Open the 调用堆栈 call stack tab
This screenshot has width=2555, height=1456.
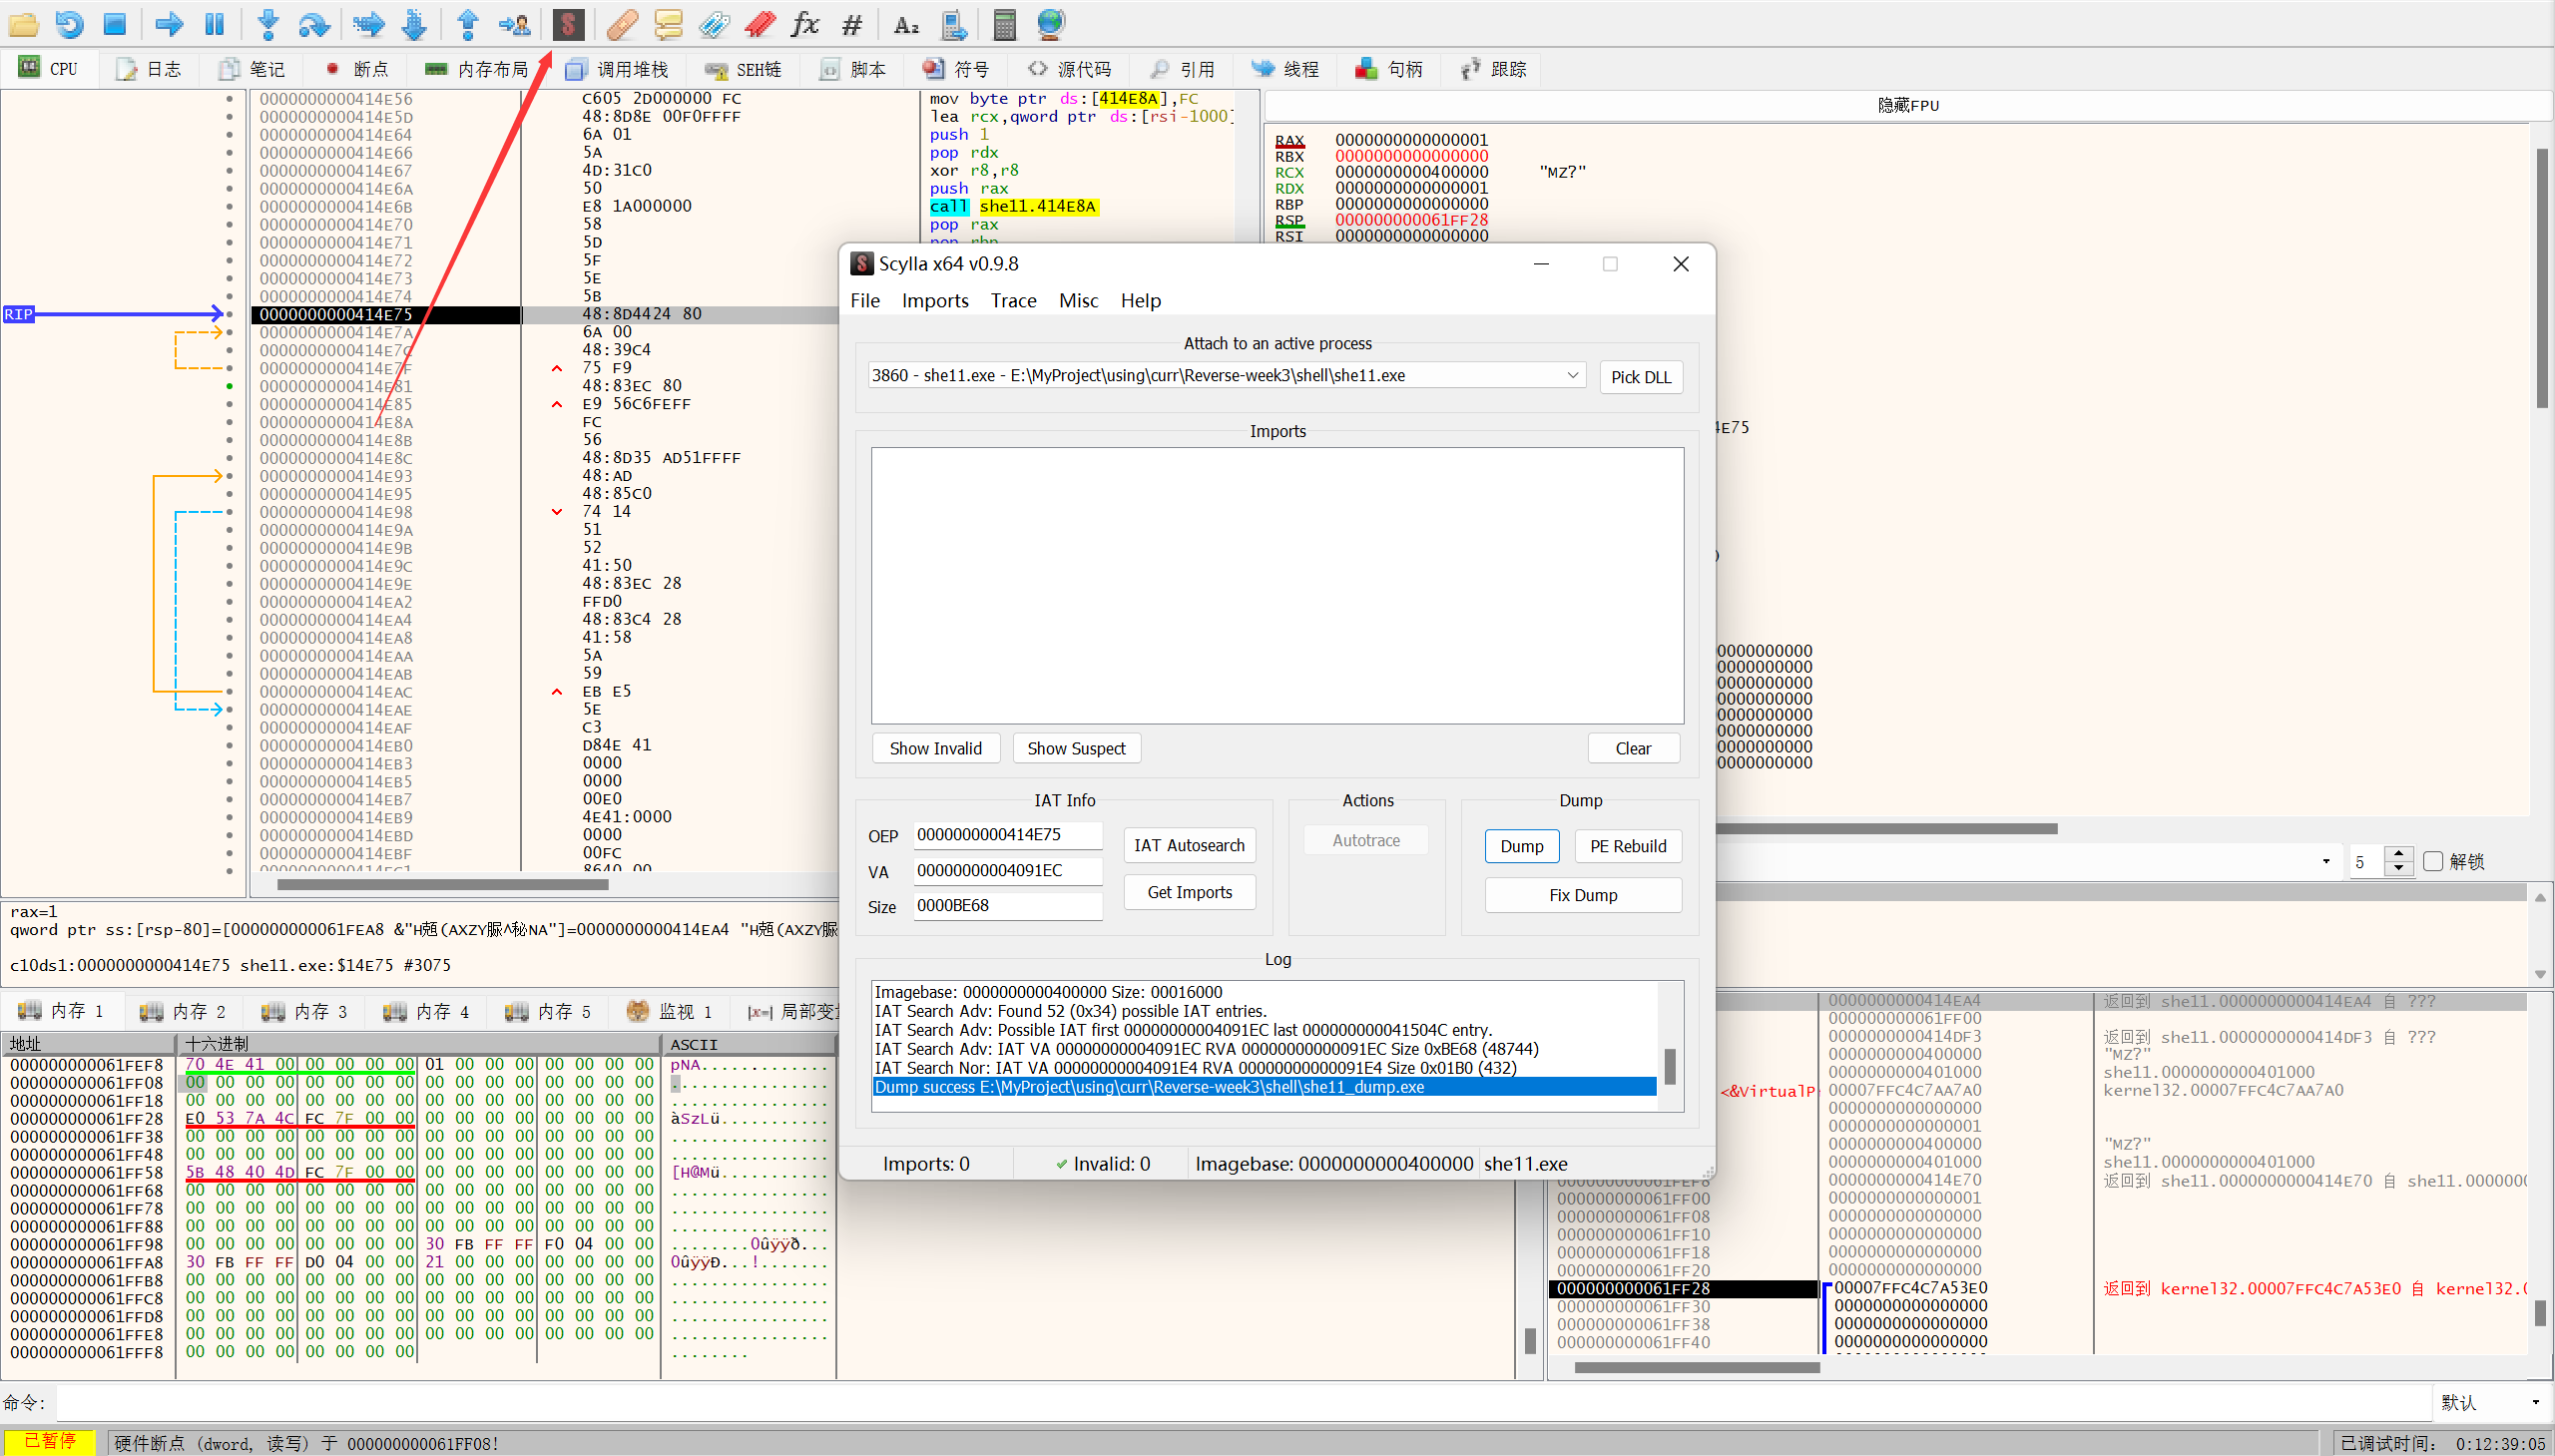click(617, 69)
